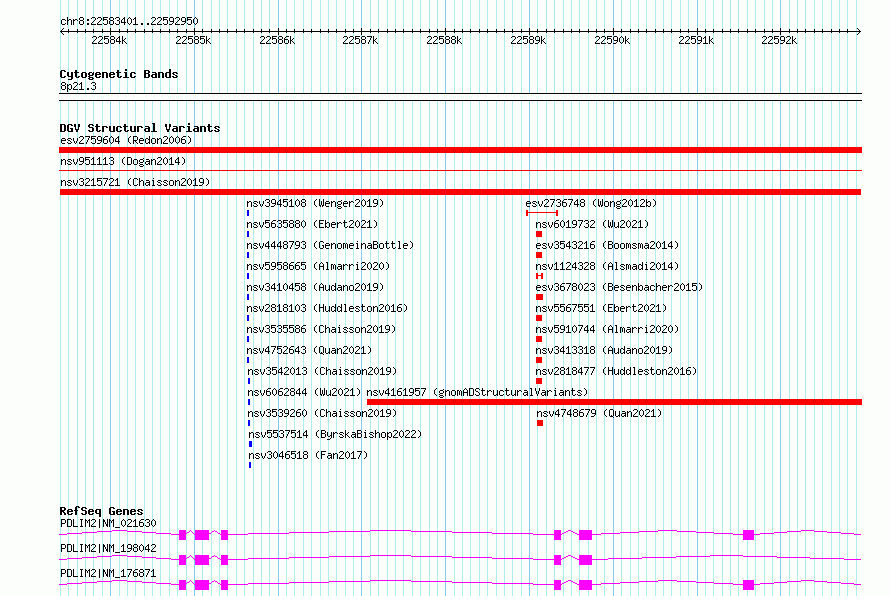Click the 8p21.3 band label
Screen dimensions: 890x596
(x=78, y=86)
